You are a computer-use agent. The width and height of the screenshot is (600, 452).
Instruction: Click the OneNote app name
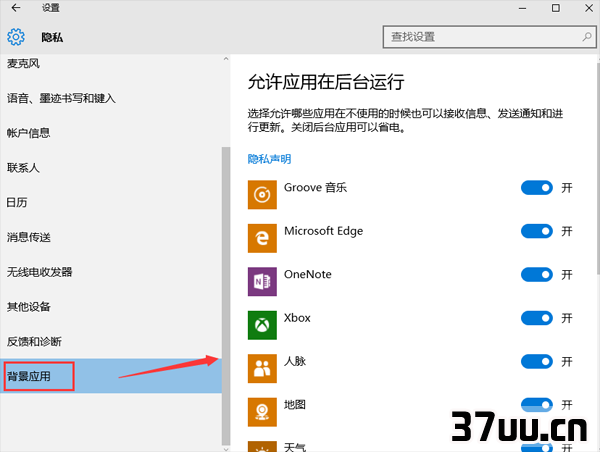coord(308,274)
